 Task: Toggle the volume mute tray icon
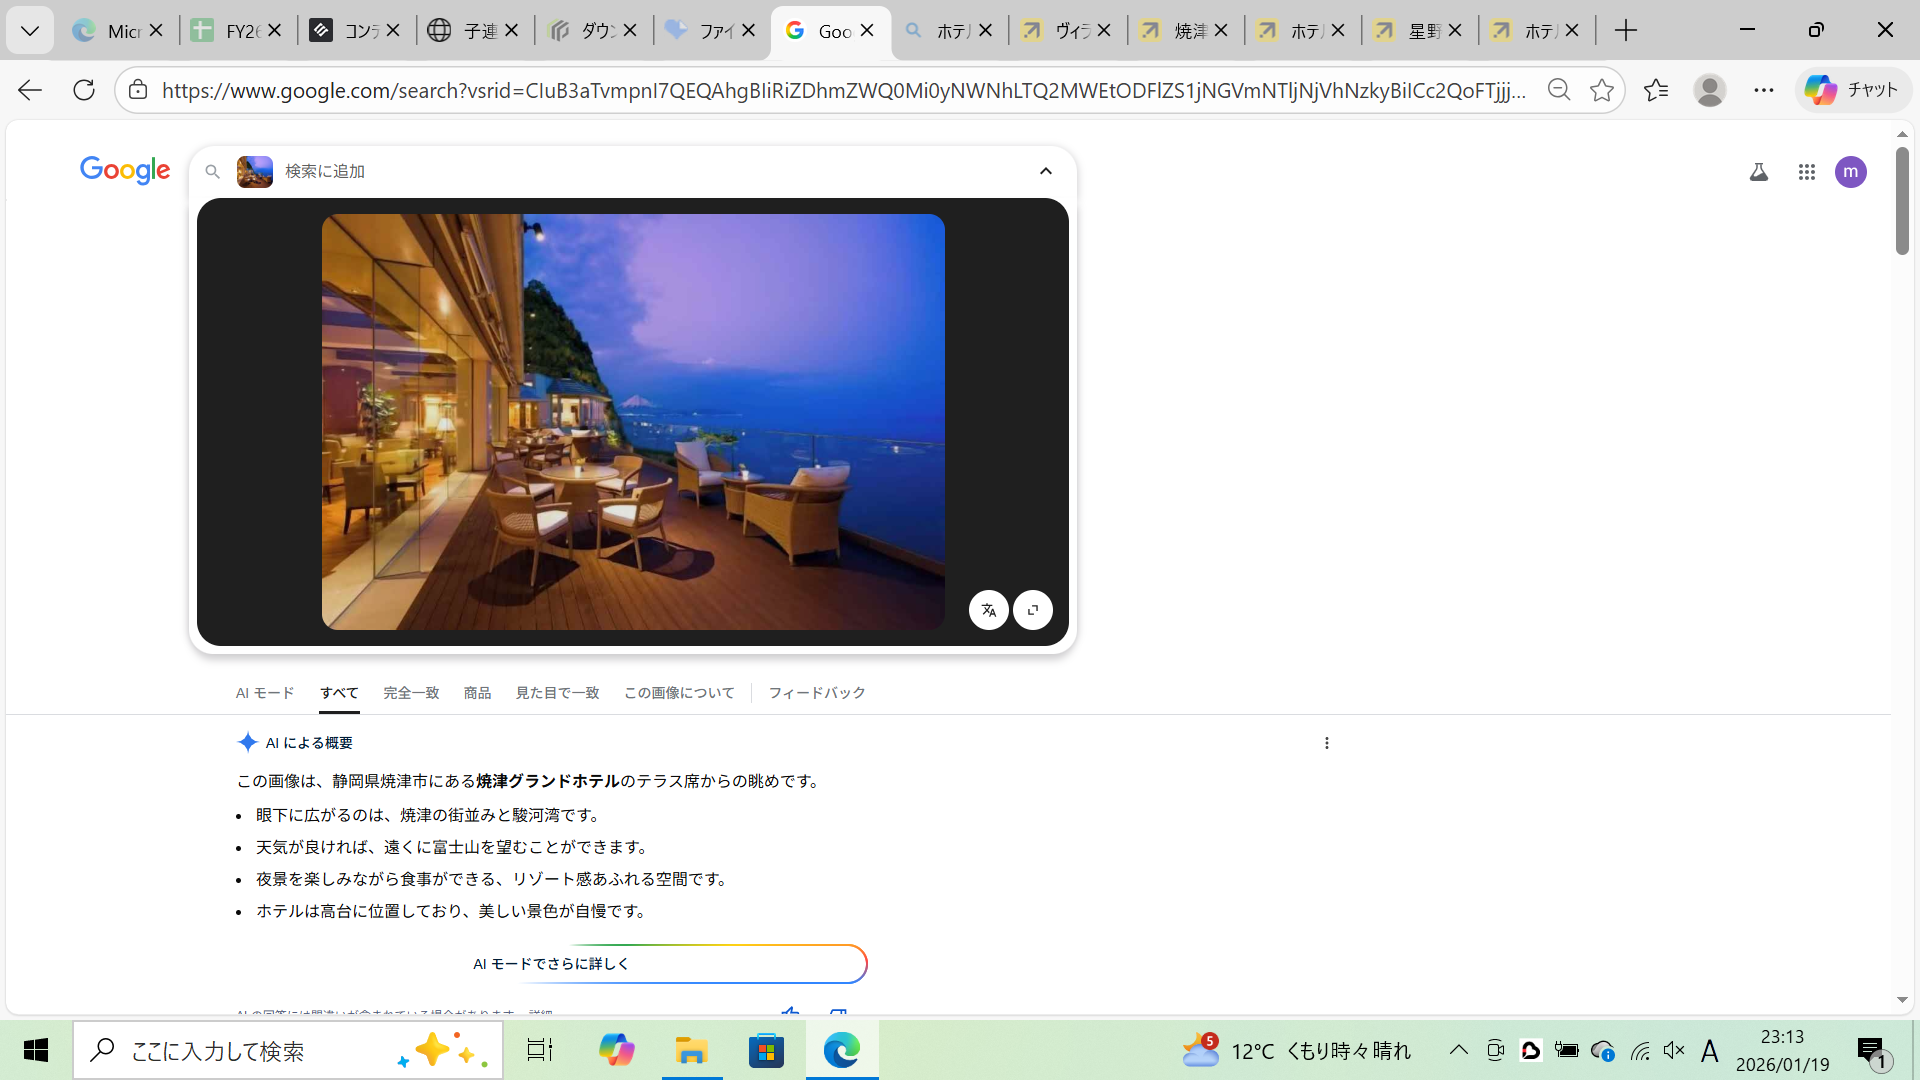(x=1674, y=1050)
